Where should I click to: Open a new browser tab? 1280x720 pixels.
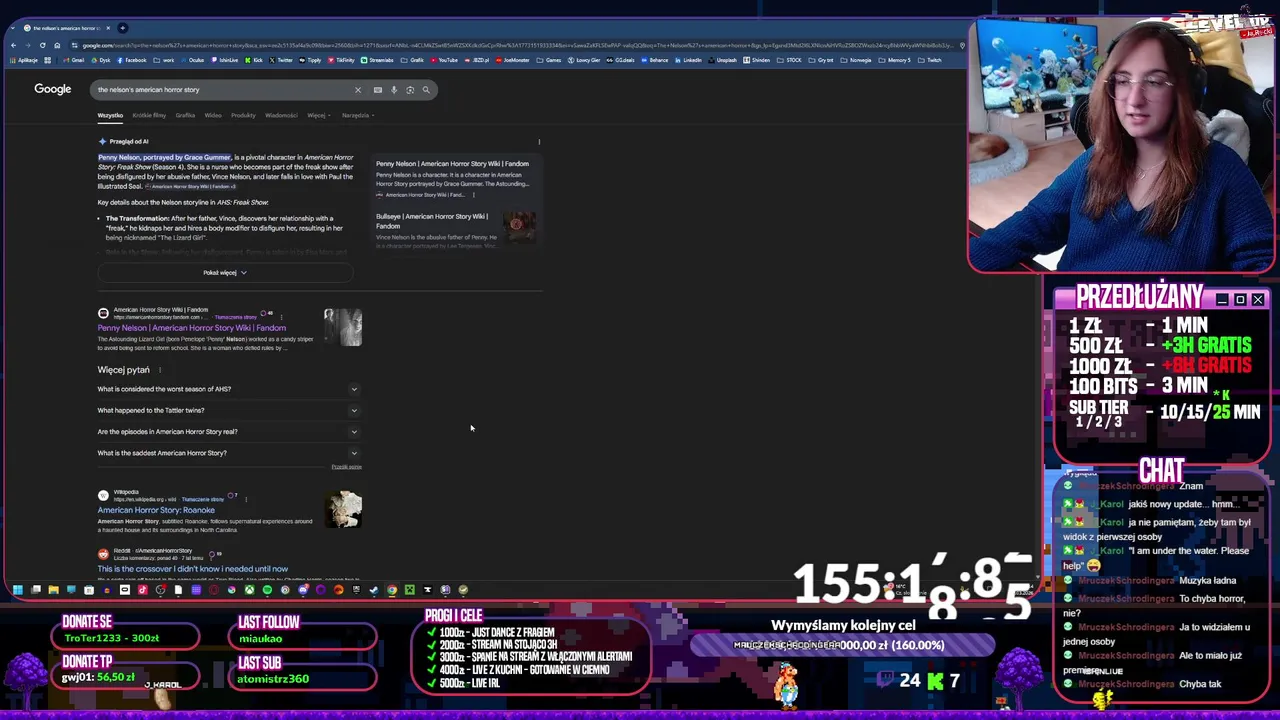(122, 28)
